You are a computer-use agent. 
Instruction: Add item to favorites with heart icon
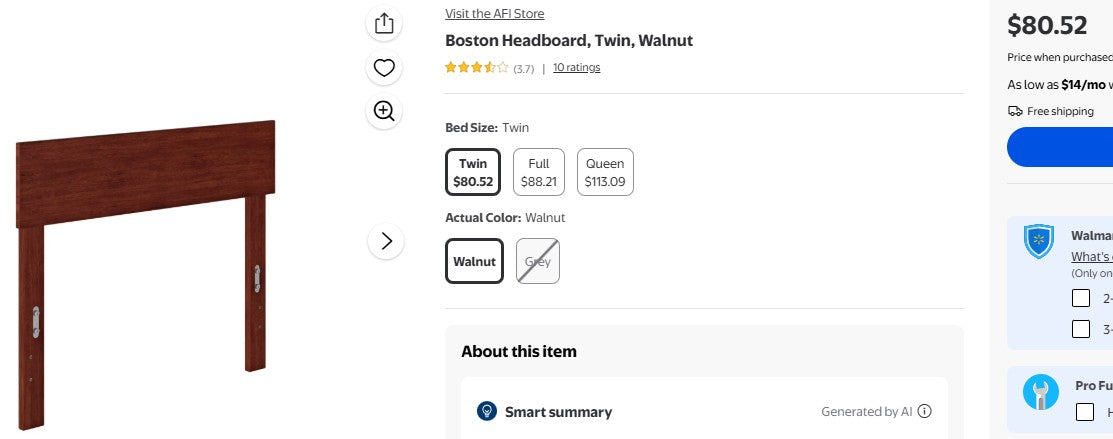pos(385,68)
